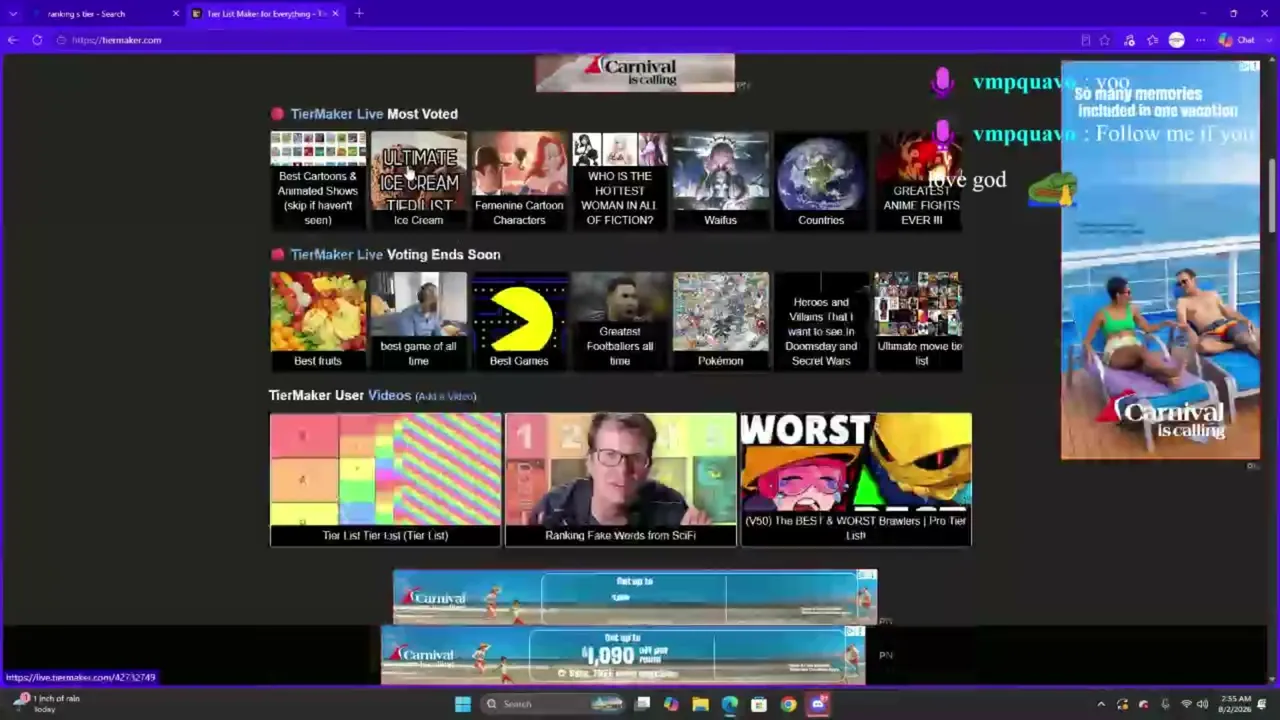Viewport: 1280px width, 720px height.
Task: Open the browser profile avatar
Action: pos(1176,40)
